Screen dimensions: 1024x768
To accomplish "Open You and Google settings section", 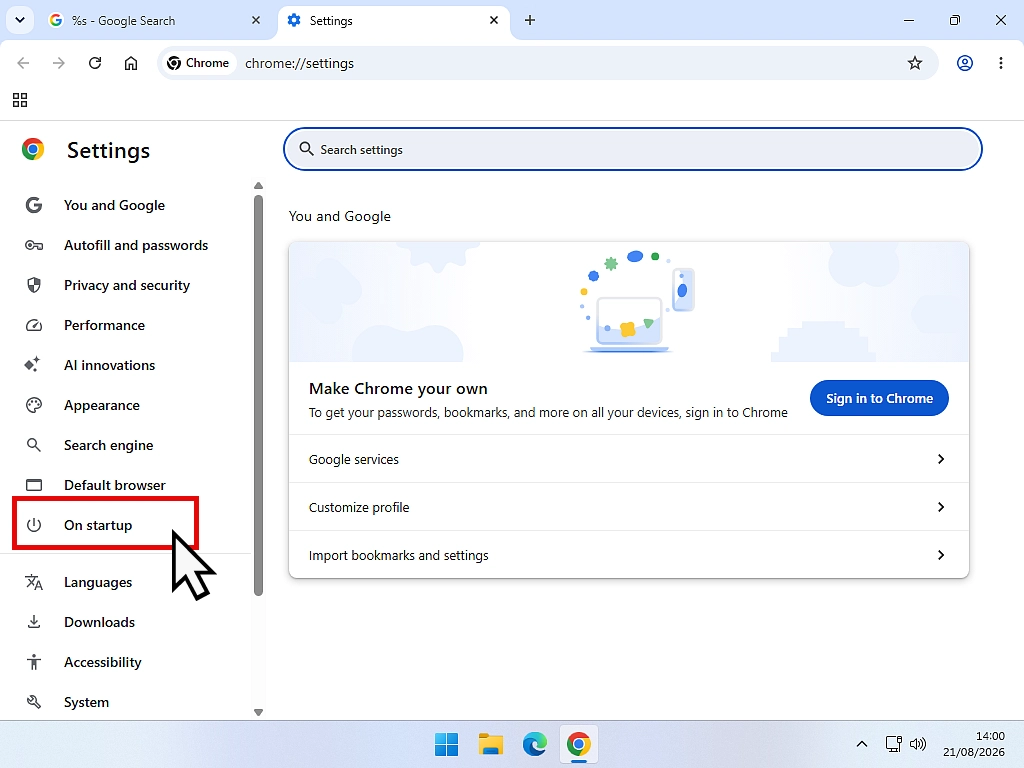I will (114, 205).
